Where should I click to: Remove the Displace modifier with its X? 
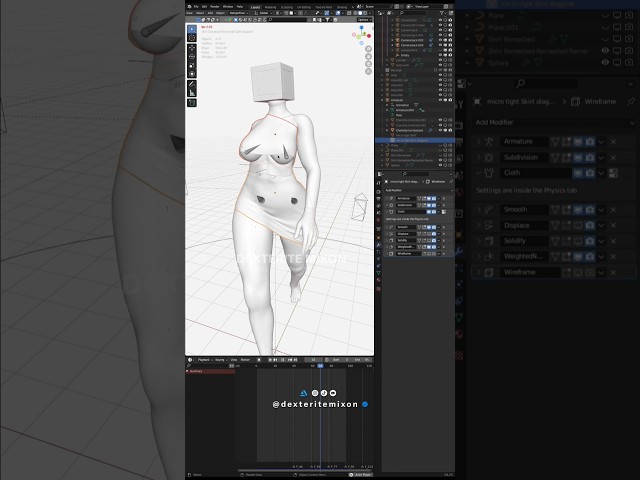(444, 234)
